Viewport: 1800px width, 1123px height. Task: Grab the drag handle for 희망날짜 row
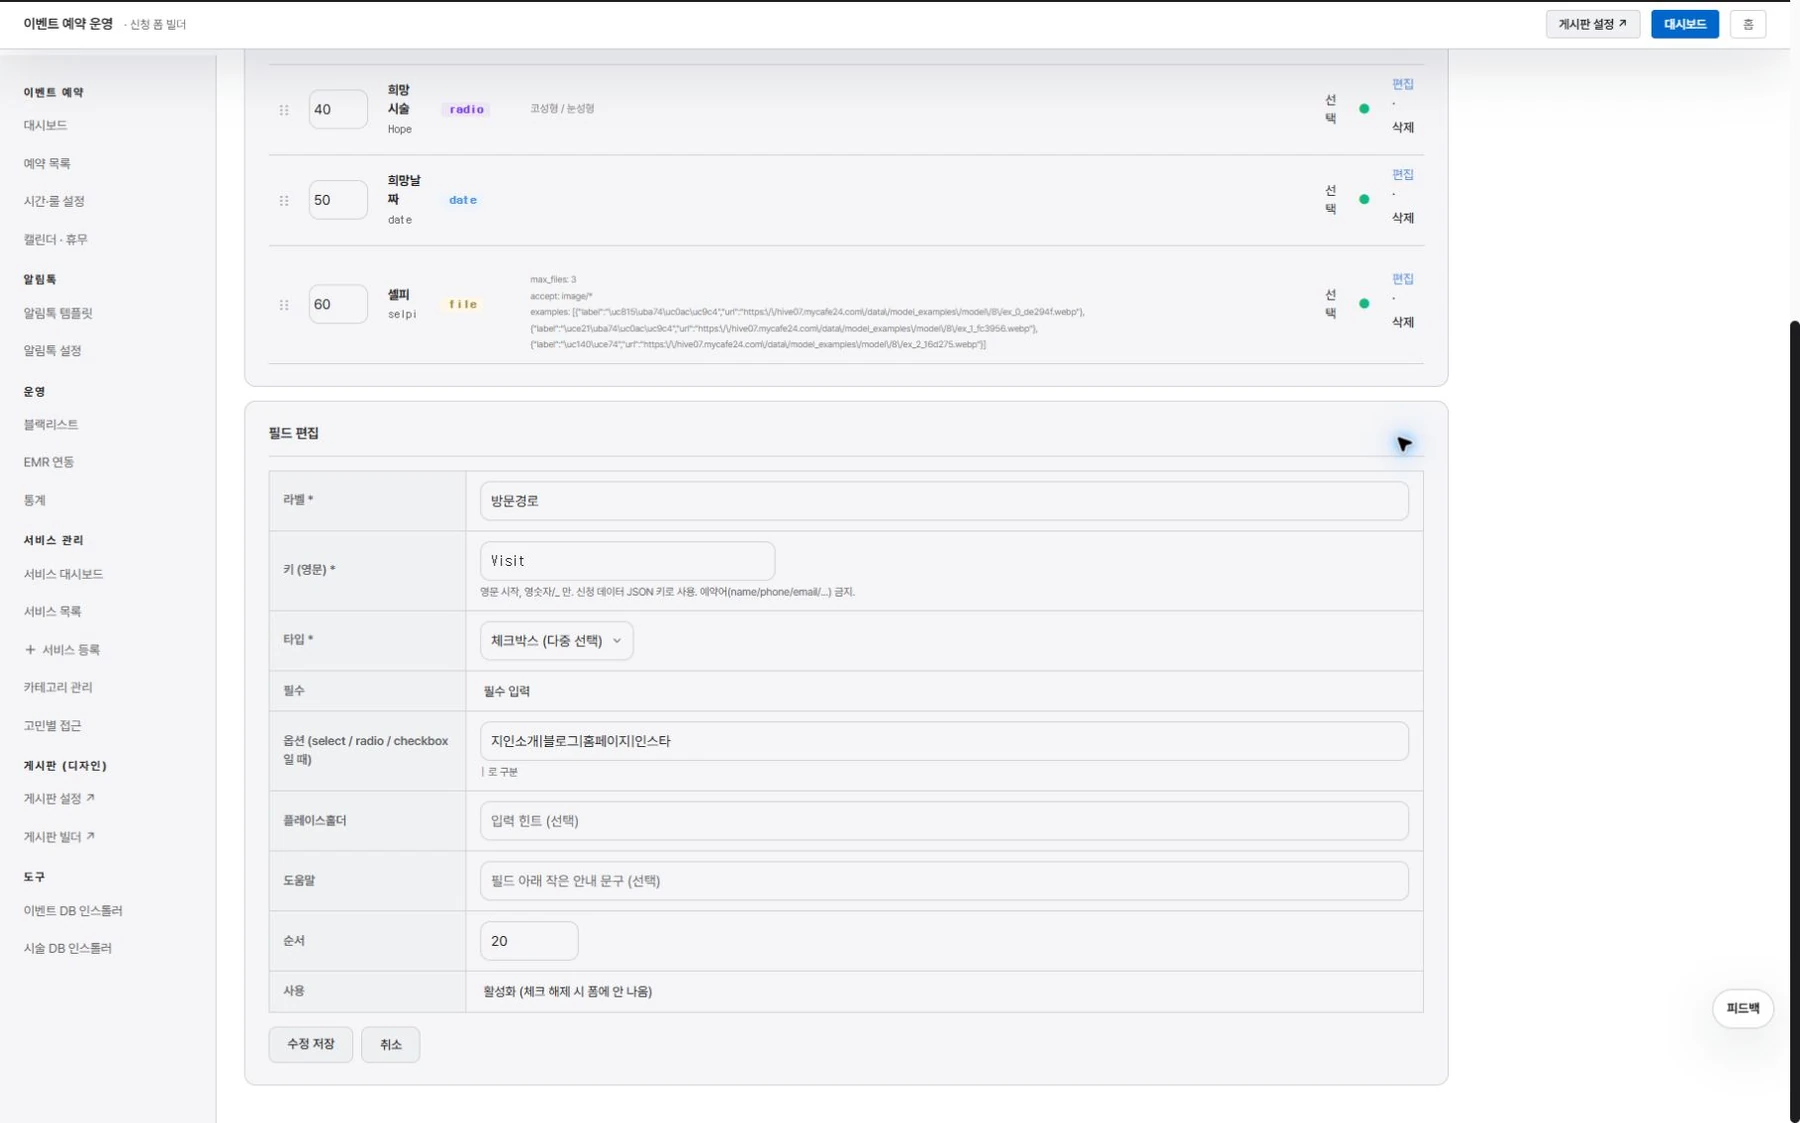284,200
